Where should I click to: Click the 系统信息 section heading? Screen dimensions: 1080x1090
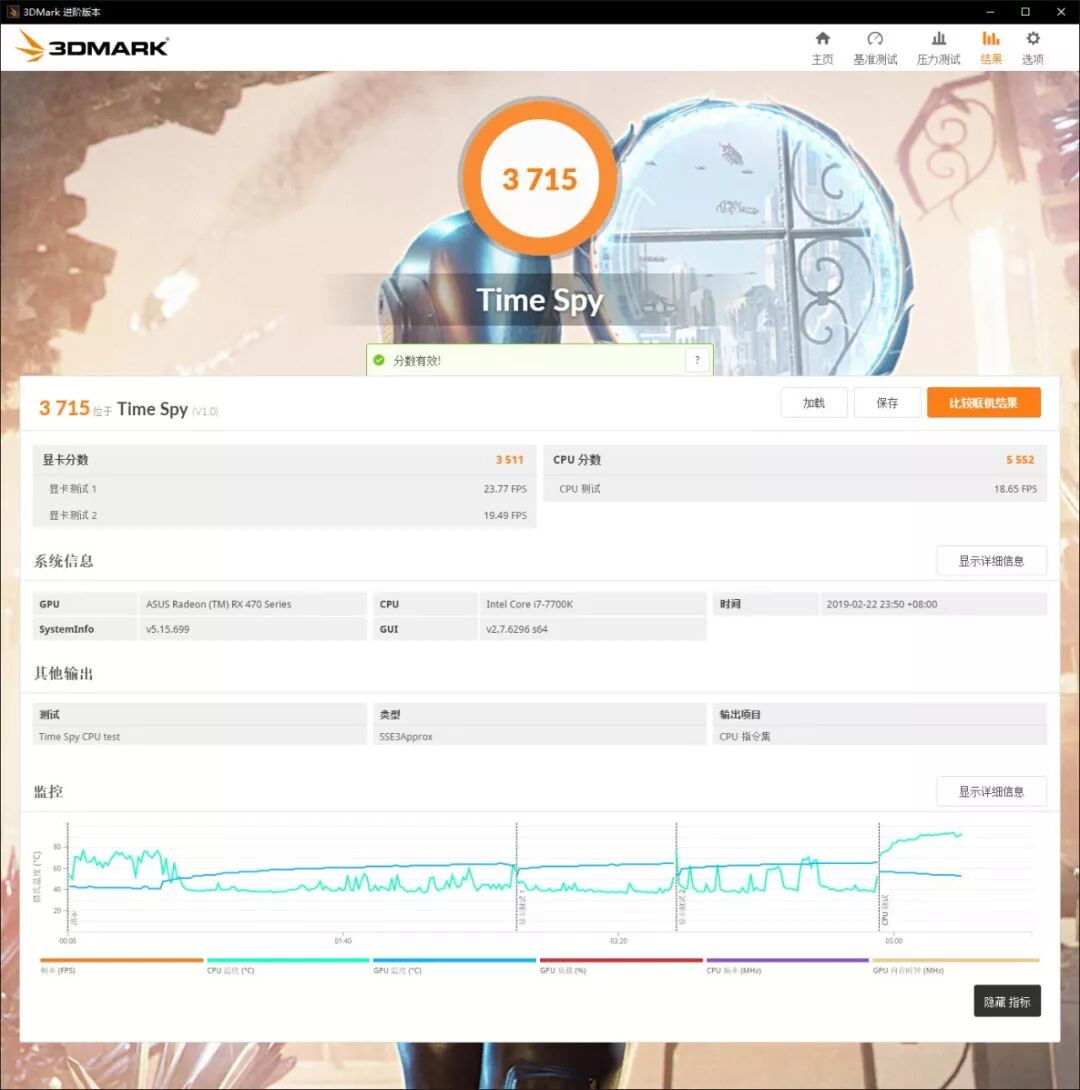coord(63,561)
